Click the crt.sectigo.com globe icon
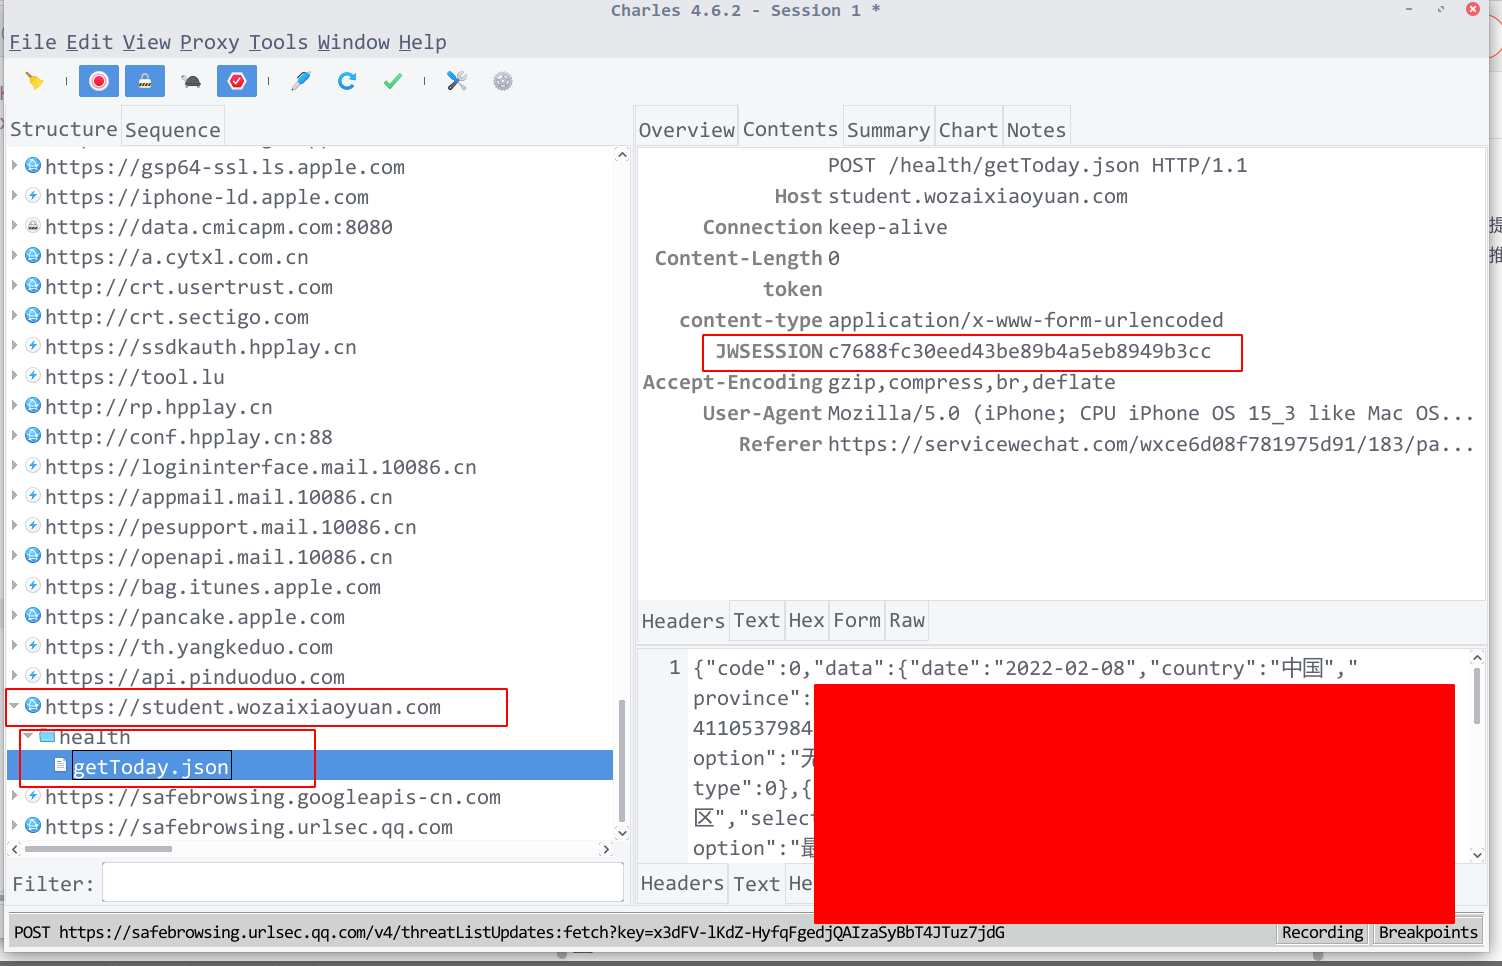The height and width of the screenshot is (966, 1502). pyautogui.click(x=33, y=315)
